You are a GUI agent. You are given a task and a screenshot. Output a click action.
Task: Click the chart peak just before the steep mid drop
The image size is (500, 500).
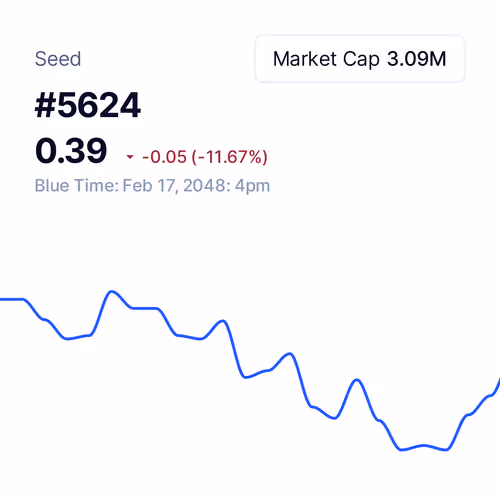223,322
